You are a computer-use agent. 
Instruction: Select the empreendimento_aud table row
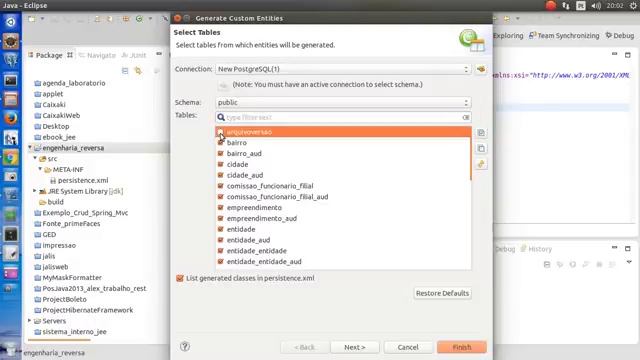tap(343, 218)
